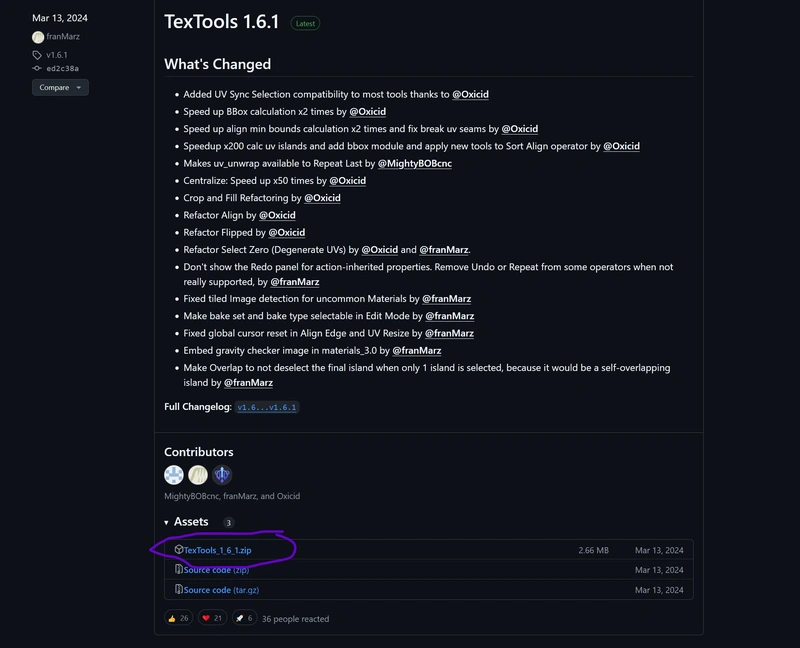Open the Compare dropdown
The image size is (800, 648).
click(60, 87)
